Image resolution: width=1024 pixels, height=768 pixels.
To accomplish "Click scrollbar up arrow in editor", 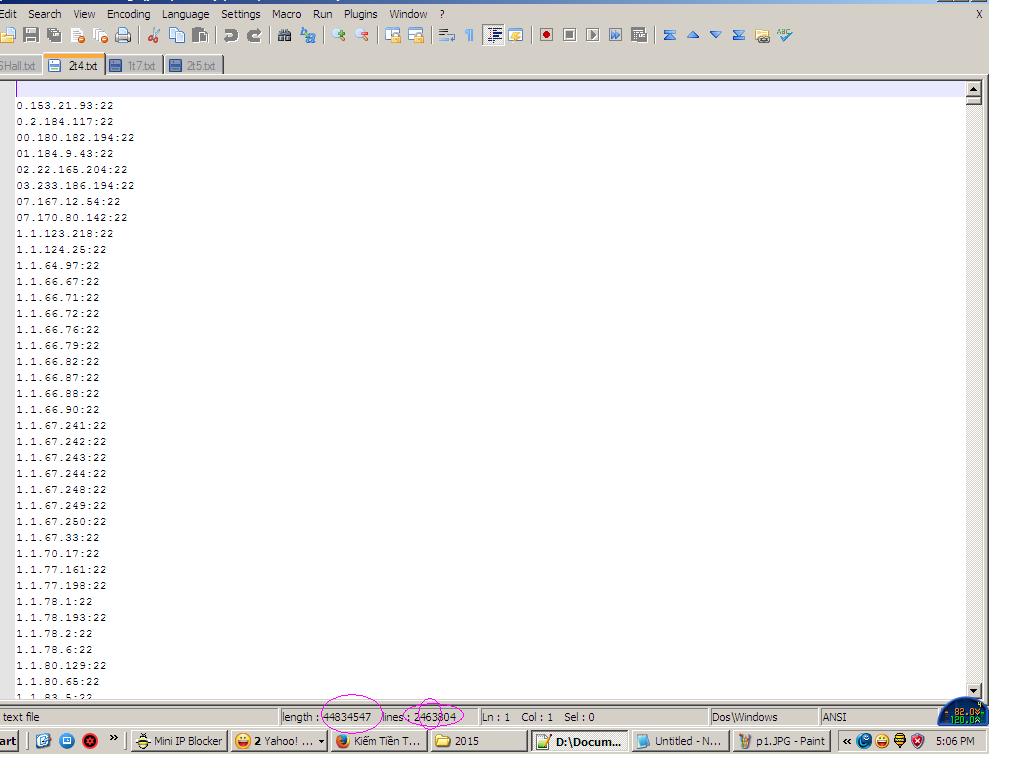I will click(x=973, y=89).
